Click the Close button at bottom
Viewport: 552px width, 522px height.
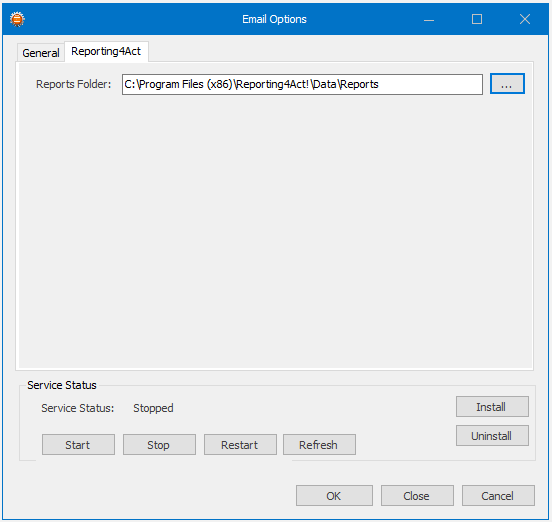click(417, 496)
